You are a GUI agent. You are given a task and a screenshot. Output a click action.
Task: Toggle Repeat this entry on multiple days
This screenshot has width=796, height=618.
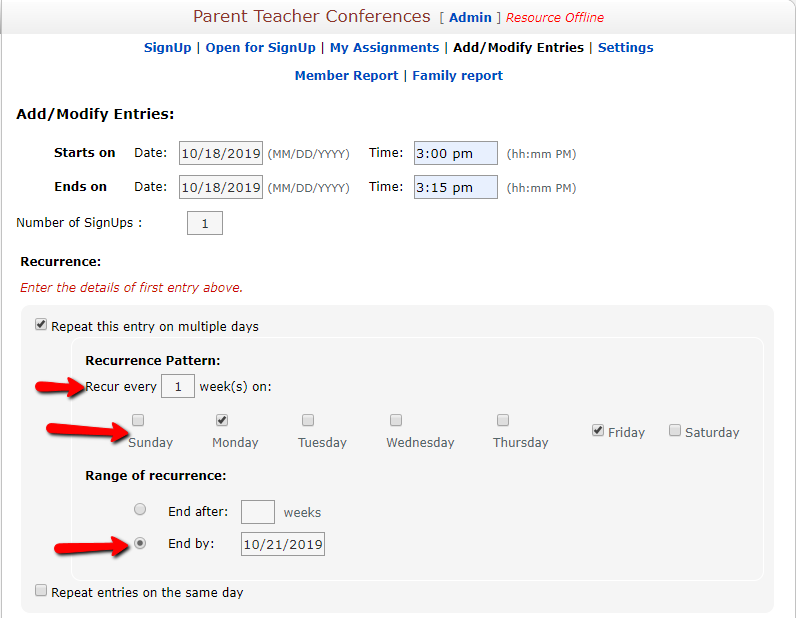pos(41,324)
